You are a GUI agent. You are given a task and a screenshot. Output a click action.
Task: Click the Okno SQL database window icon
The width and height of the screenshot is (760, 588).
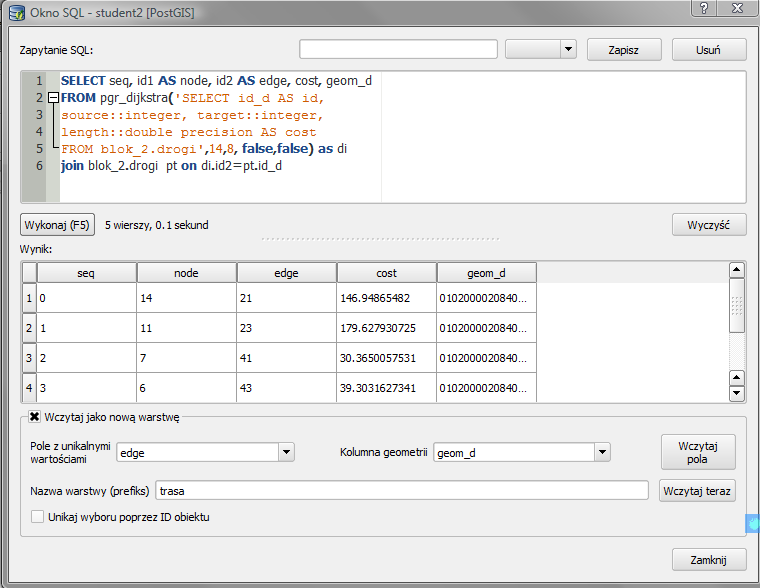(17, 12)
